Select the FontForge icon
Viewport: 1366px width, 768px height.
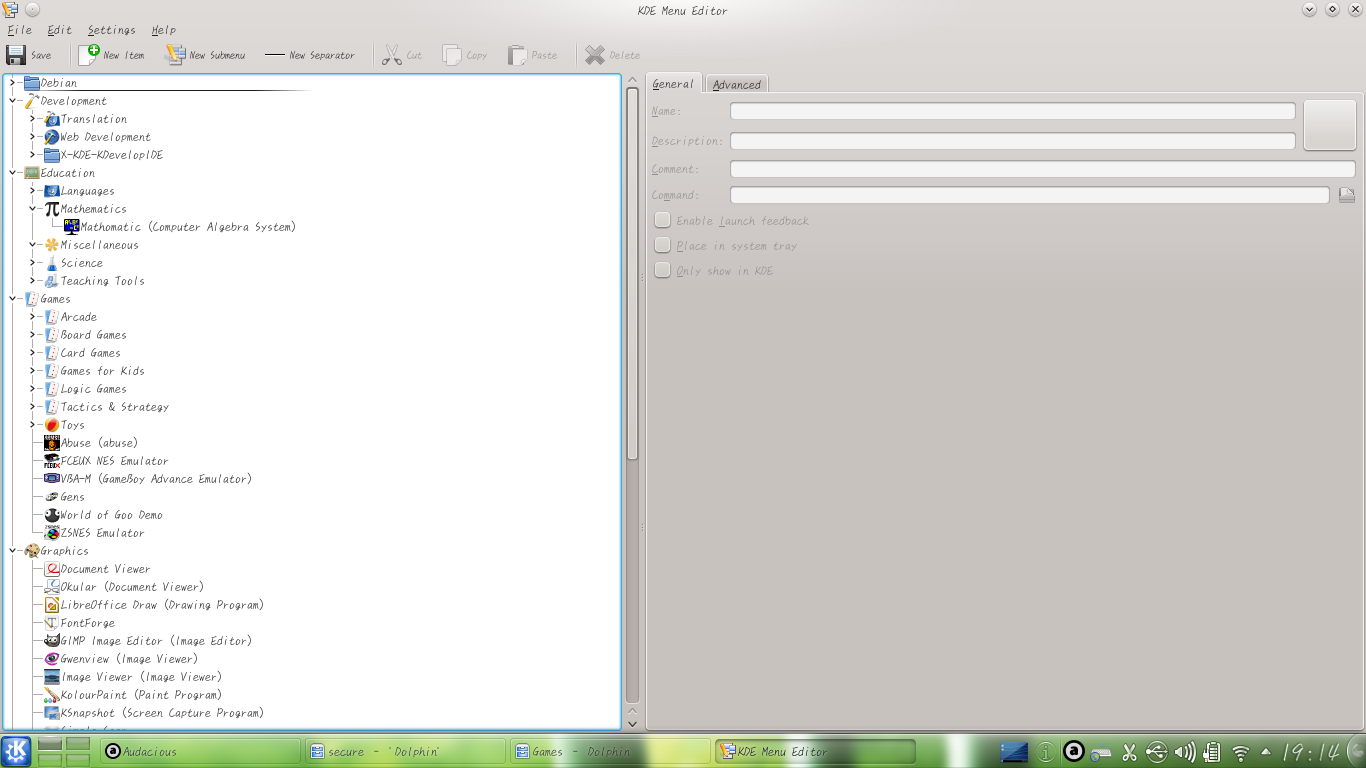tap(52, 623)
